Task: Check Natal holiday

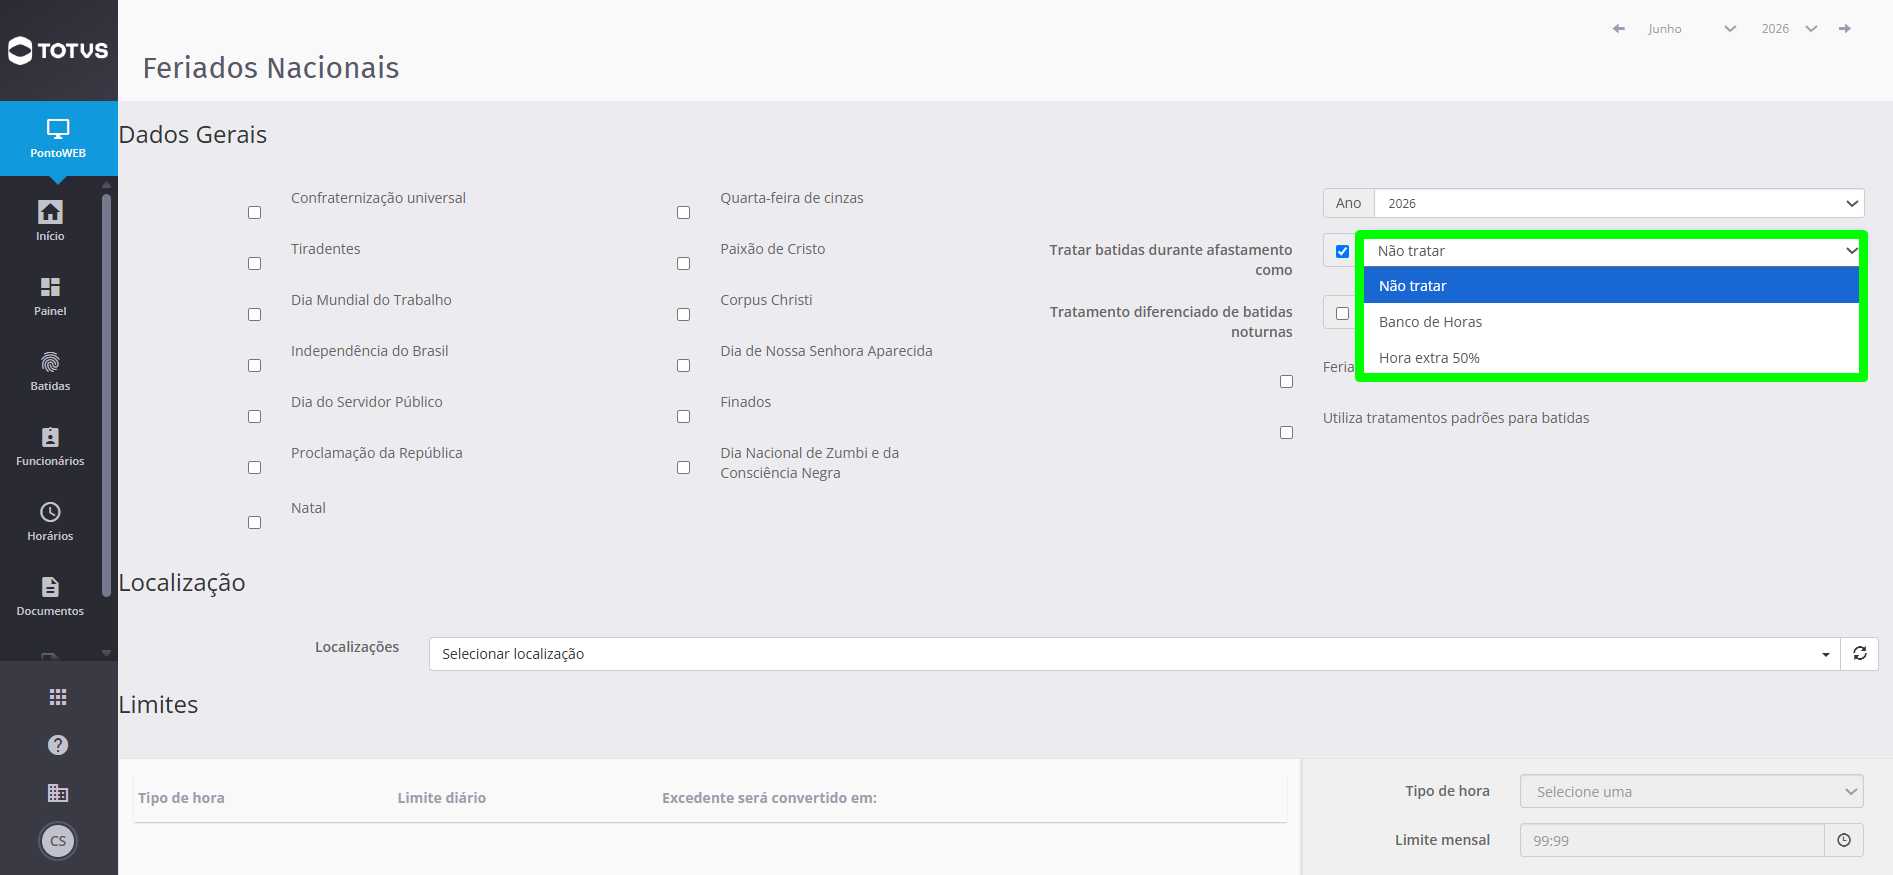Action: 254,523
